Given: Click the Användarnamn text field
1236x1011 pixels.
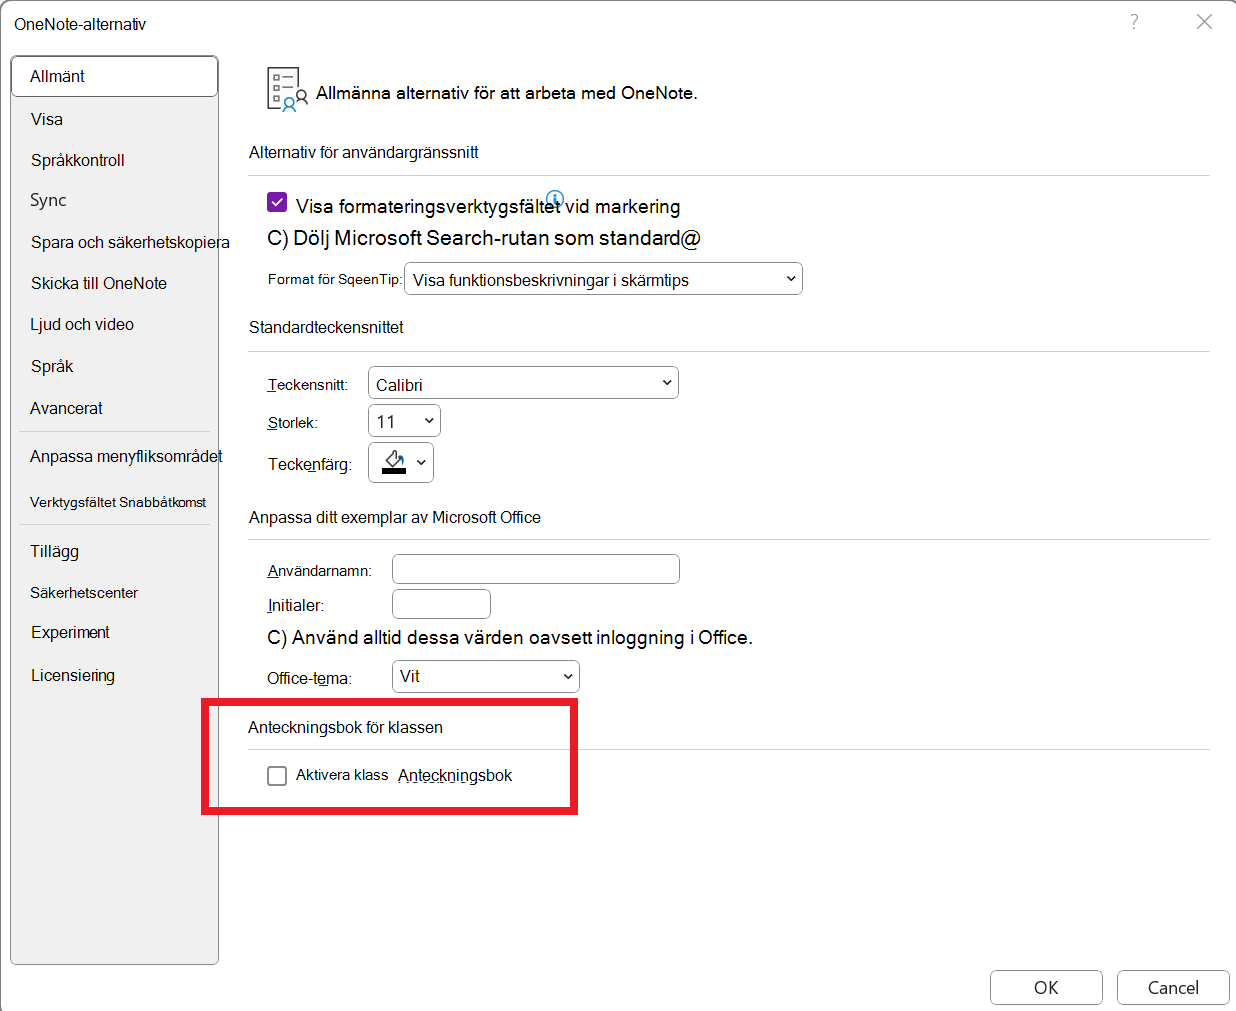Looking at the screenshot, I should (536, 569).
